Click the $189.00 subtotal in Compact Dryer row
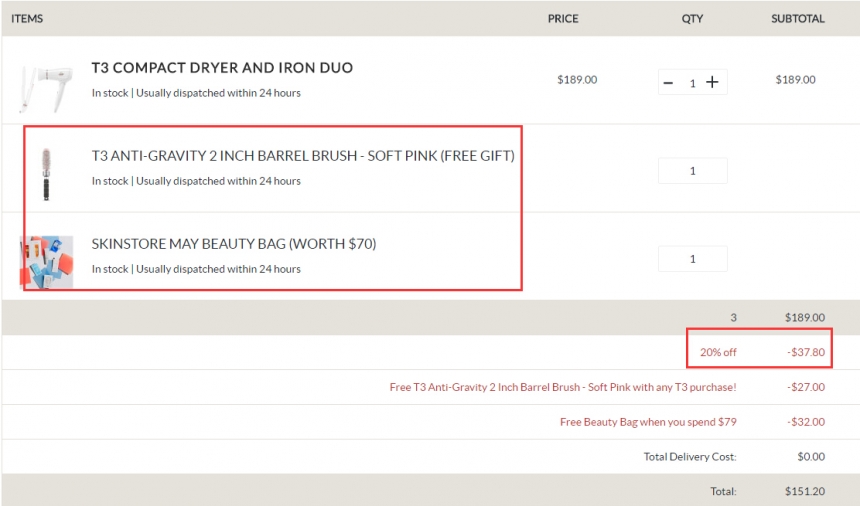Viewport: 860px width, 506px height. (x=795, y=80)
